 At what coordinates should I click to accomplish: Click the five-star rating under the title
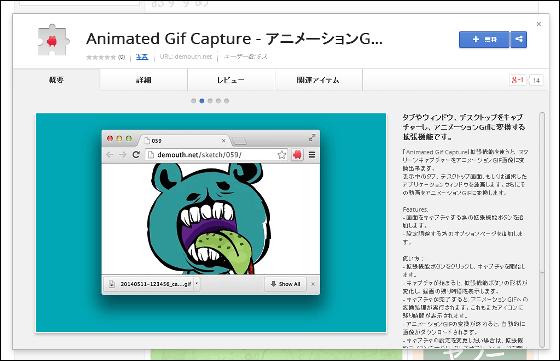tap(101, 57)
